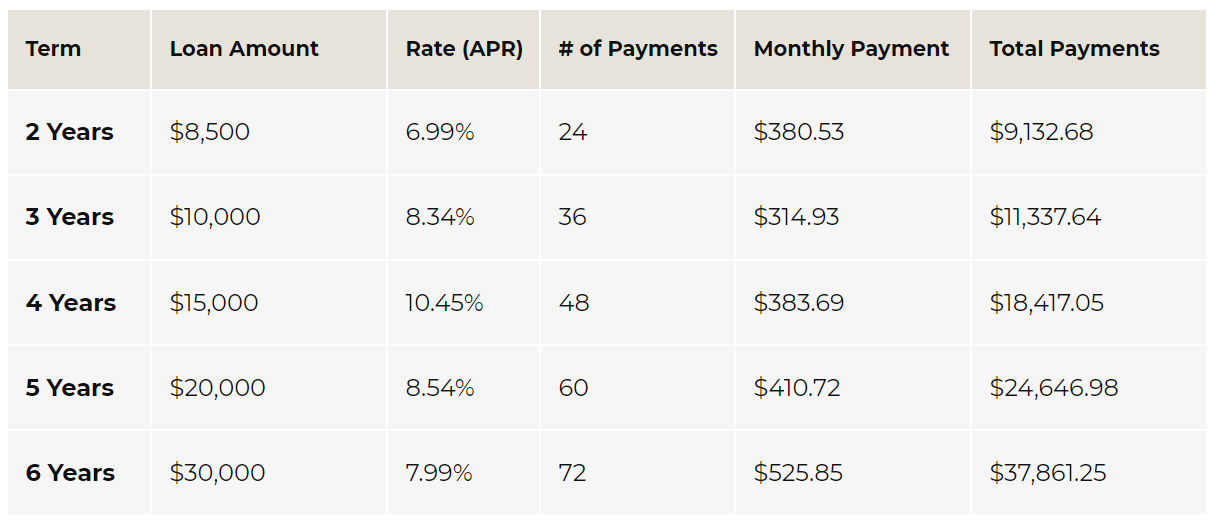Click the Total Payments column header
Image resolution: width=1215 pixels, height=521 pixels.
tap(1074, 49)
